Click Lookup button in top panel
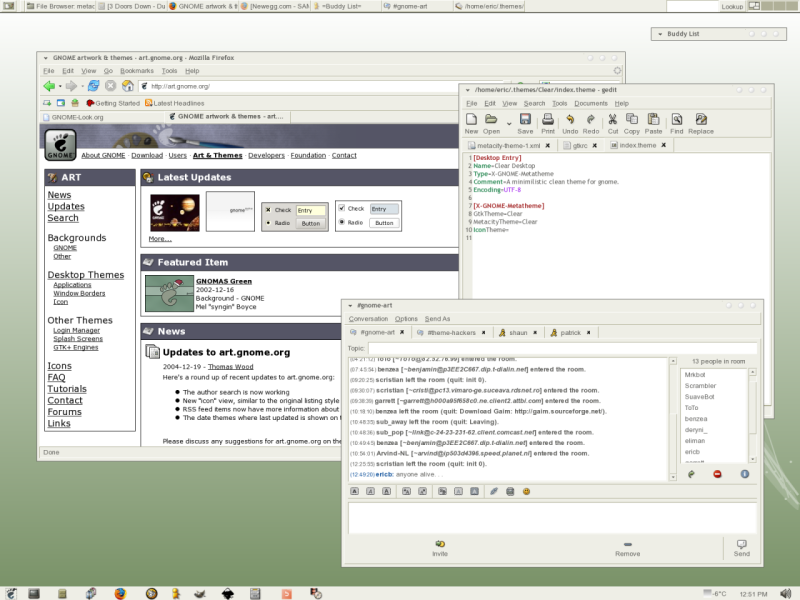The width and height of the screenshot is (800, 600). coord(732,7)
